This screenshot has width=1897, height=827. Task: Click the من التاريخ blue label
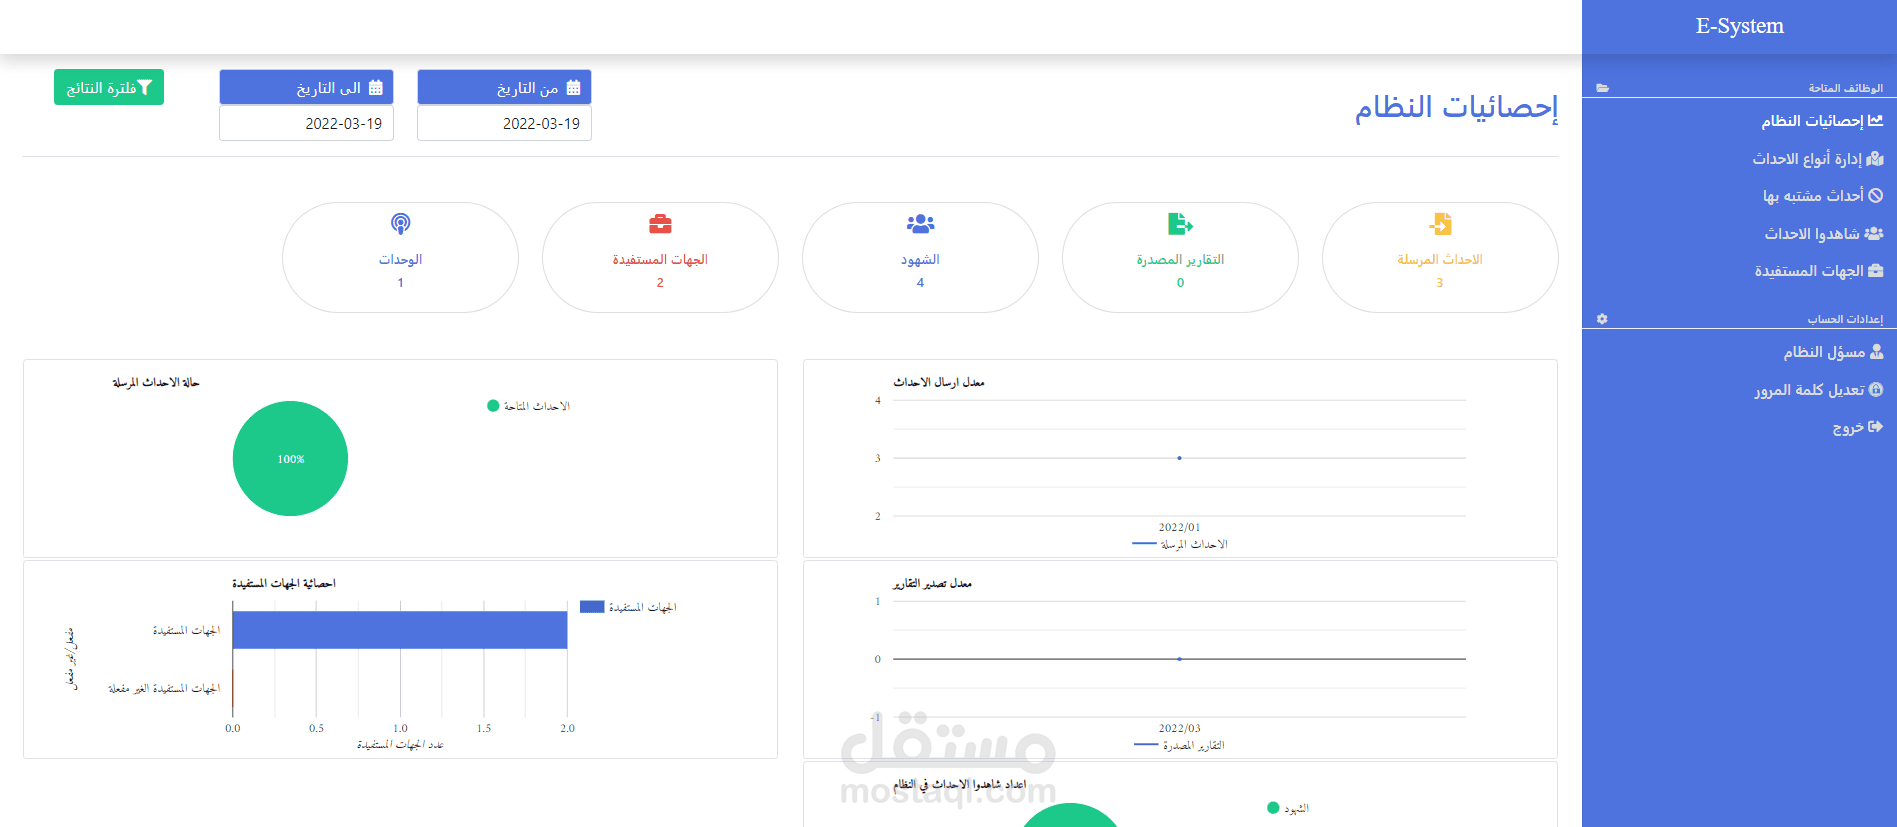(504, 87)
